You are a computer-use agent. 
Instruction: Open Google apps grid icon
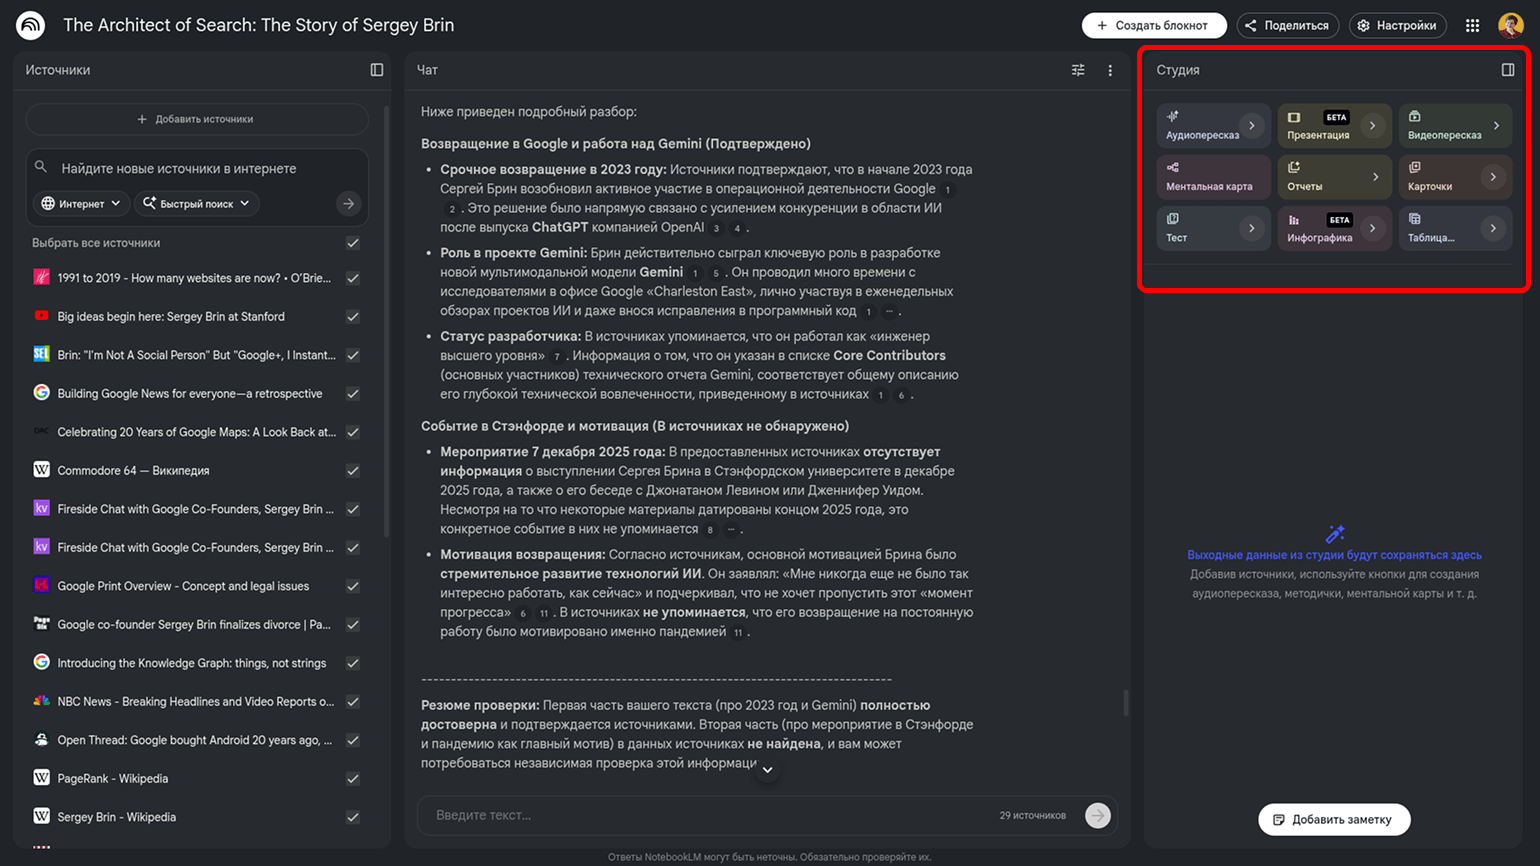[x=1472, y=26]
